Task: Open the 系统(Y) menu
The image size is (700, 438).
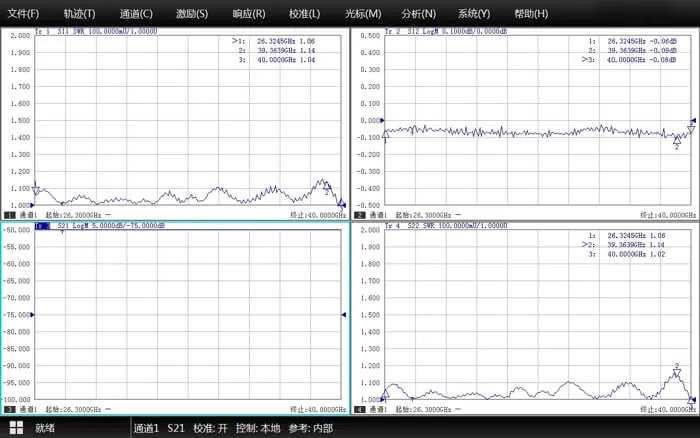Action: (474, 14)
